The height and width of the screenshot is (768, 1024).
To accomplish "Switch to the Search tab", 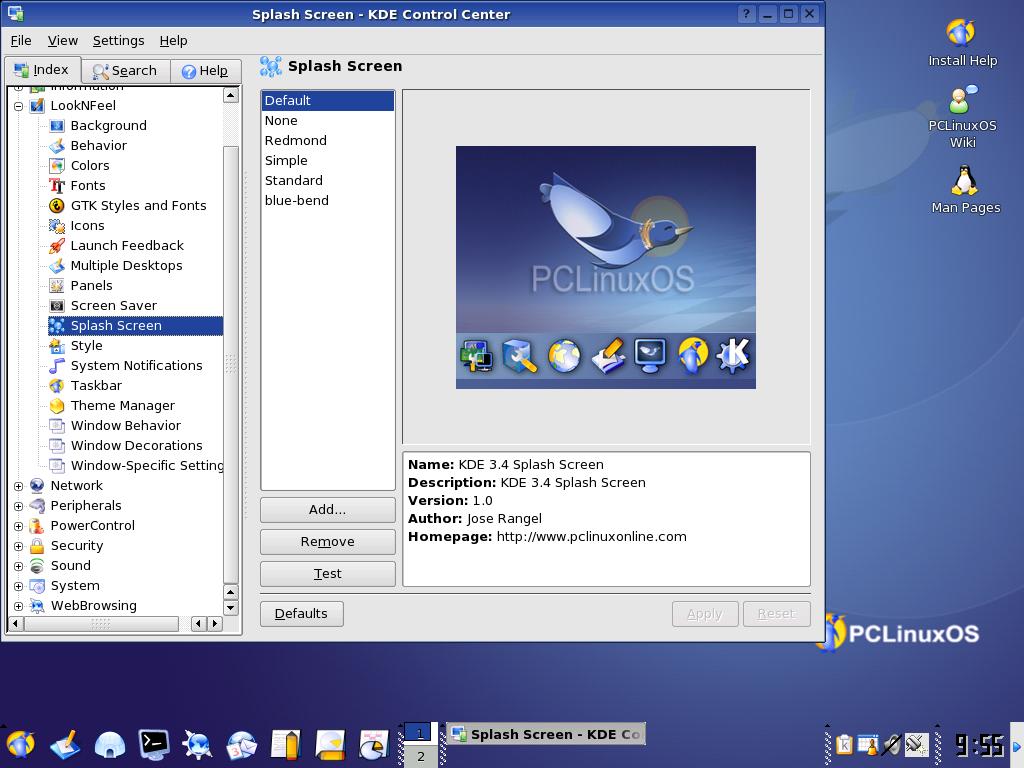I will (x=125, y=71).
